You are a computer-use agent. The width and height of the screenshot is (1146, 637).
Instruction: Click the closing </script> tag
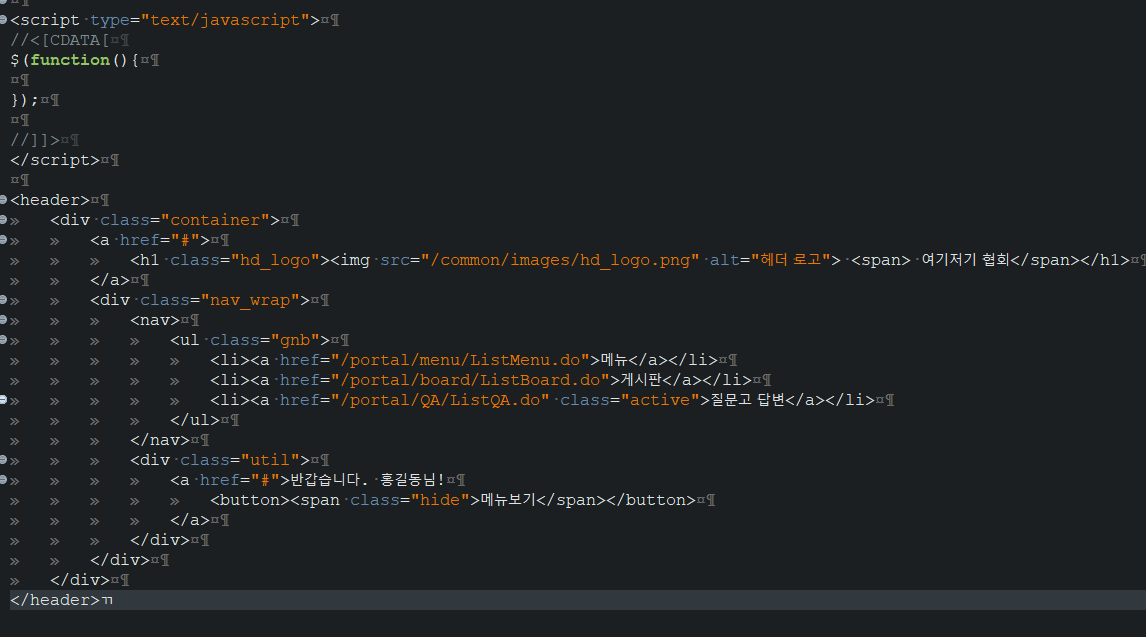point(55,160)
